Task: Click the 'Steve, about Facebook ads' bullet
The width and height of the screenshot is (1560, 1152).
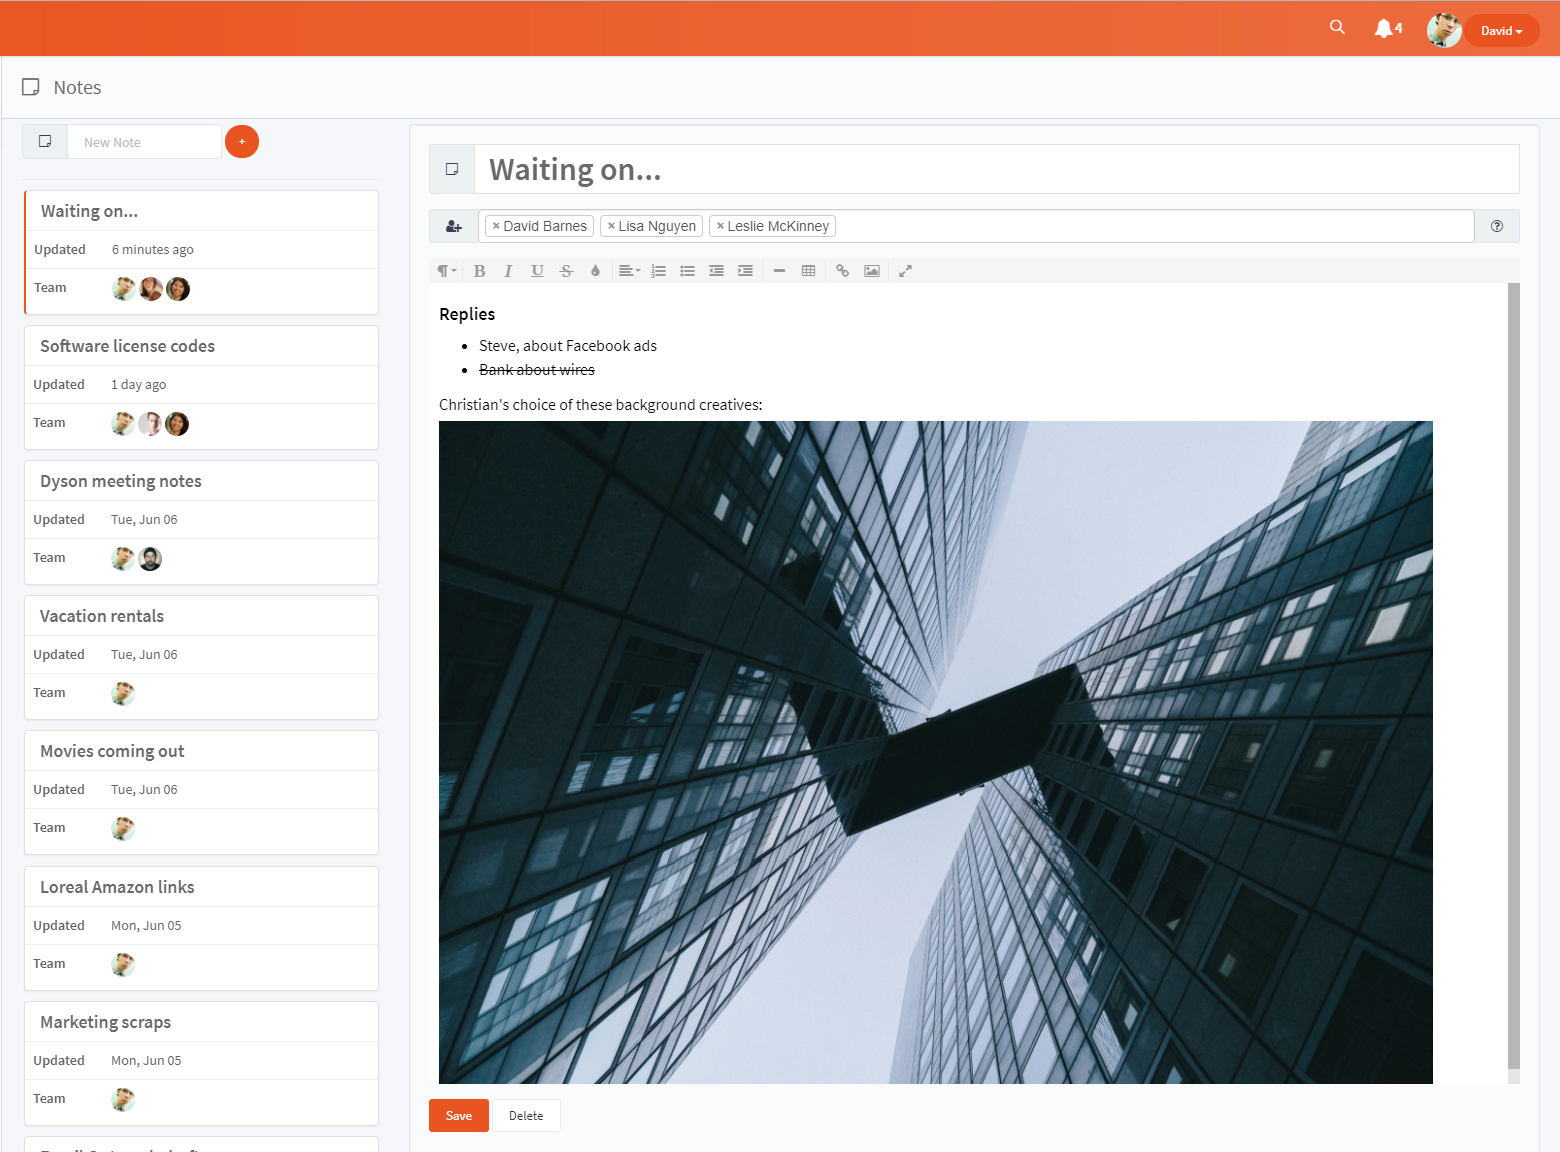Action: 568,346
